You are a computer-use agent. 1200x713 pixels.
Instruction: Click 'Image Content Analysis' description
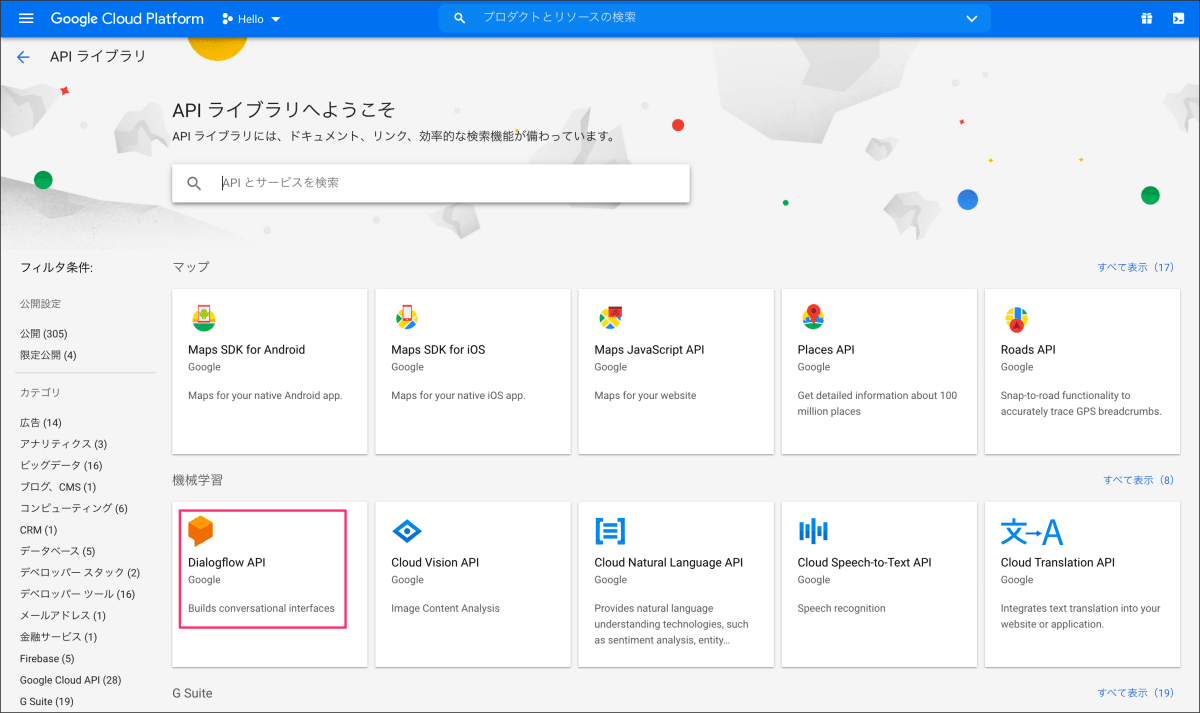pos(445,608)
